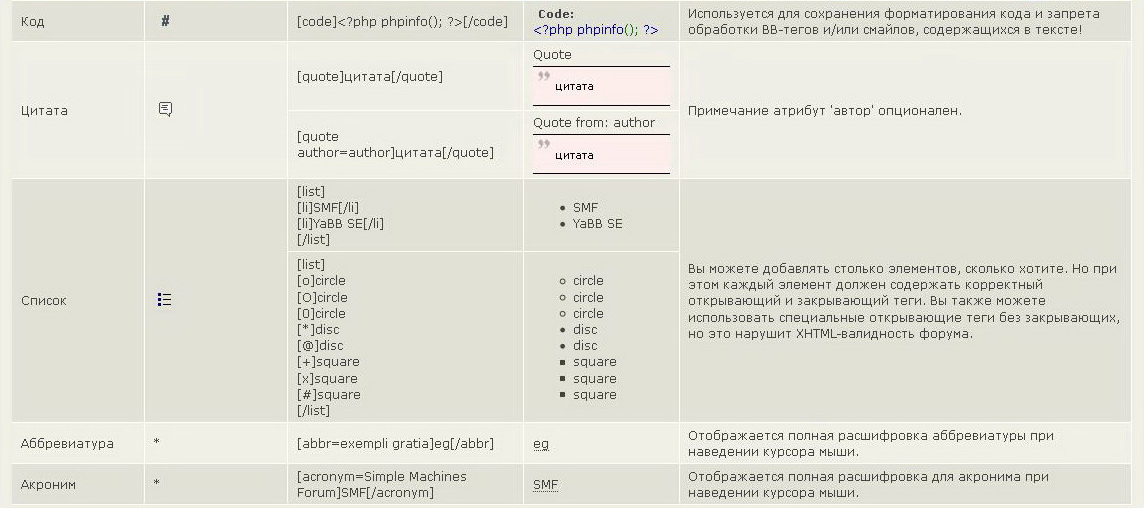The width and height of the screenshot is (1144, 508).
Task: Click the 'Quote from: author' preview header
Action: coord(594,123)
